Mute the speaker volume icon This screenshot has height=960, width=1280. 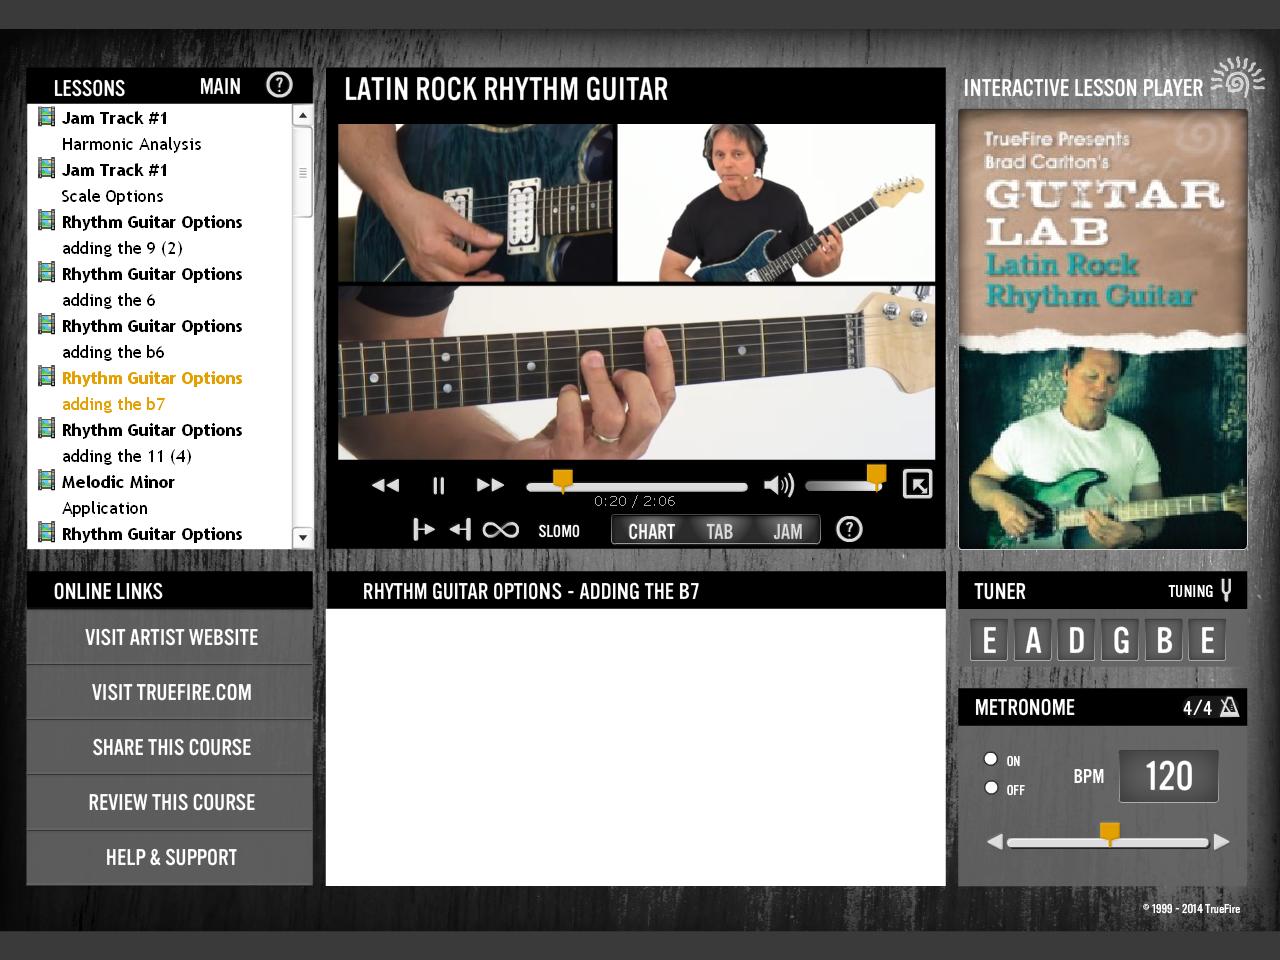pyautogui.click(x=778, y=485)
